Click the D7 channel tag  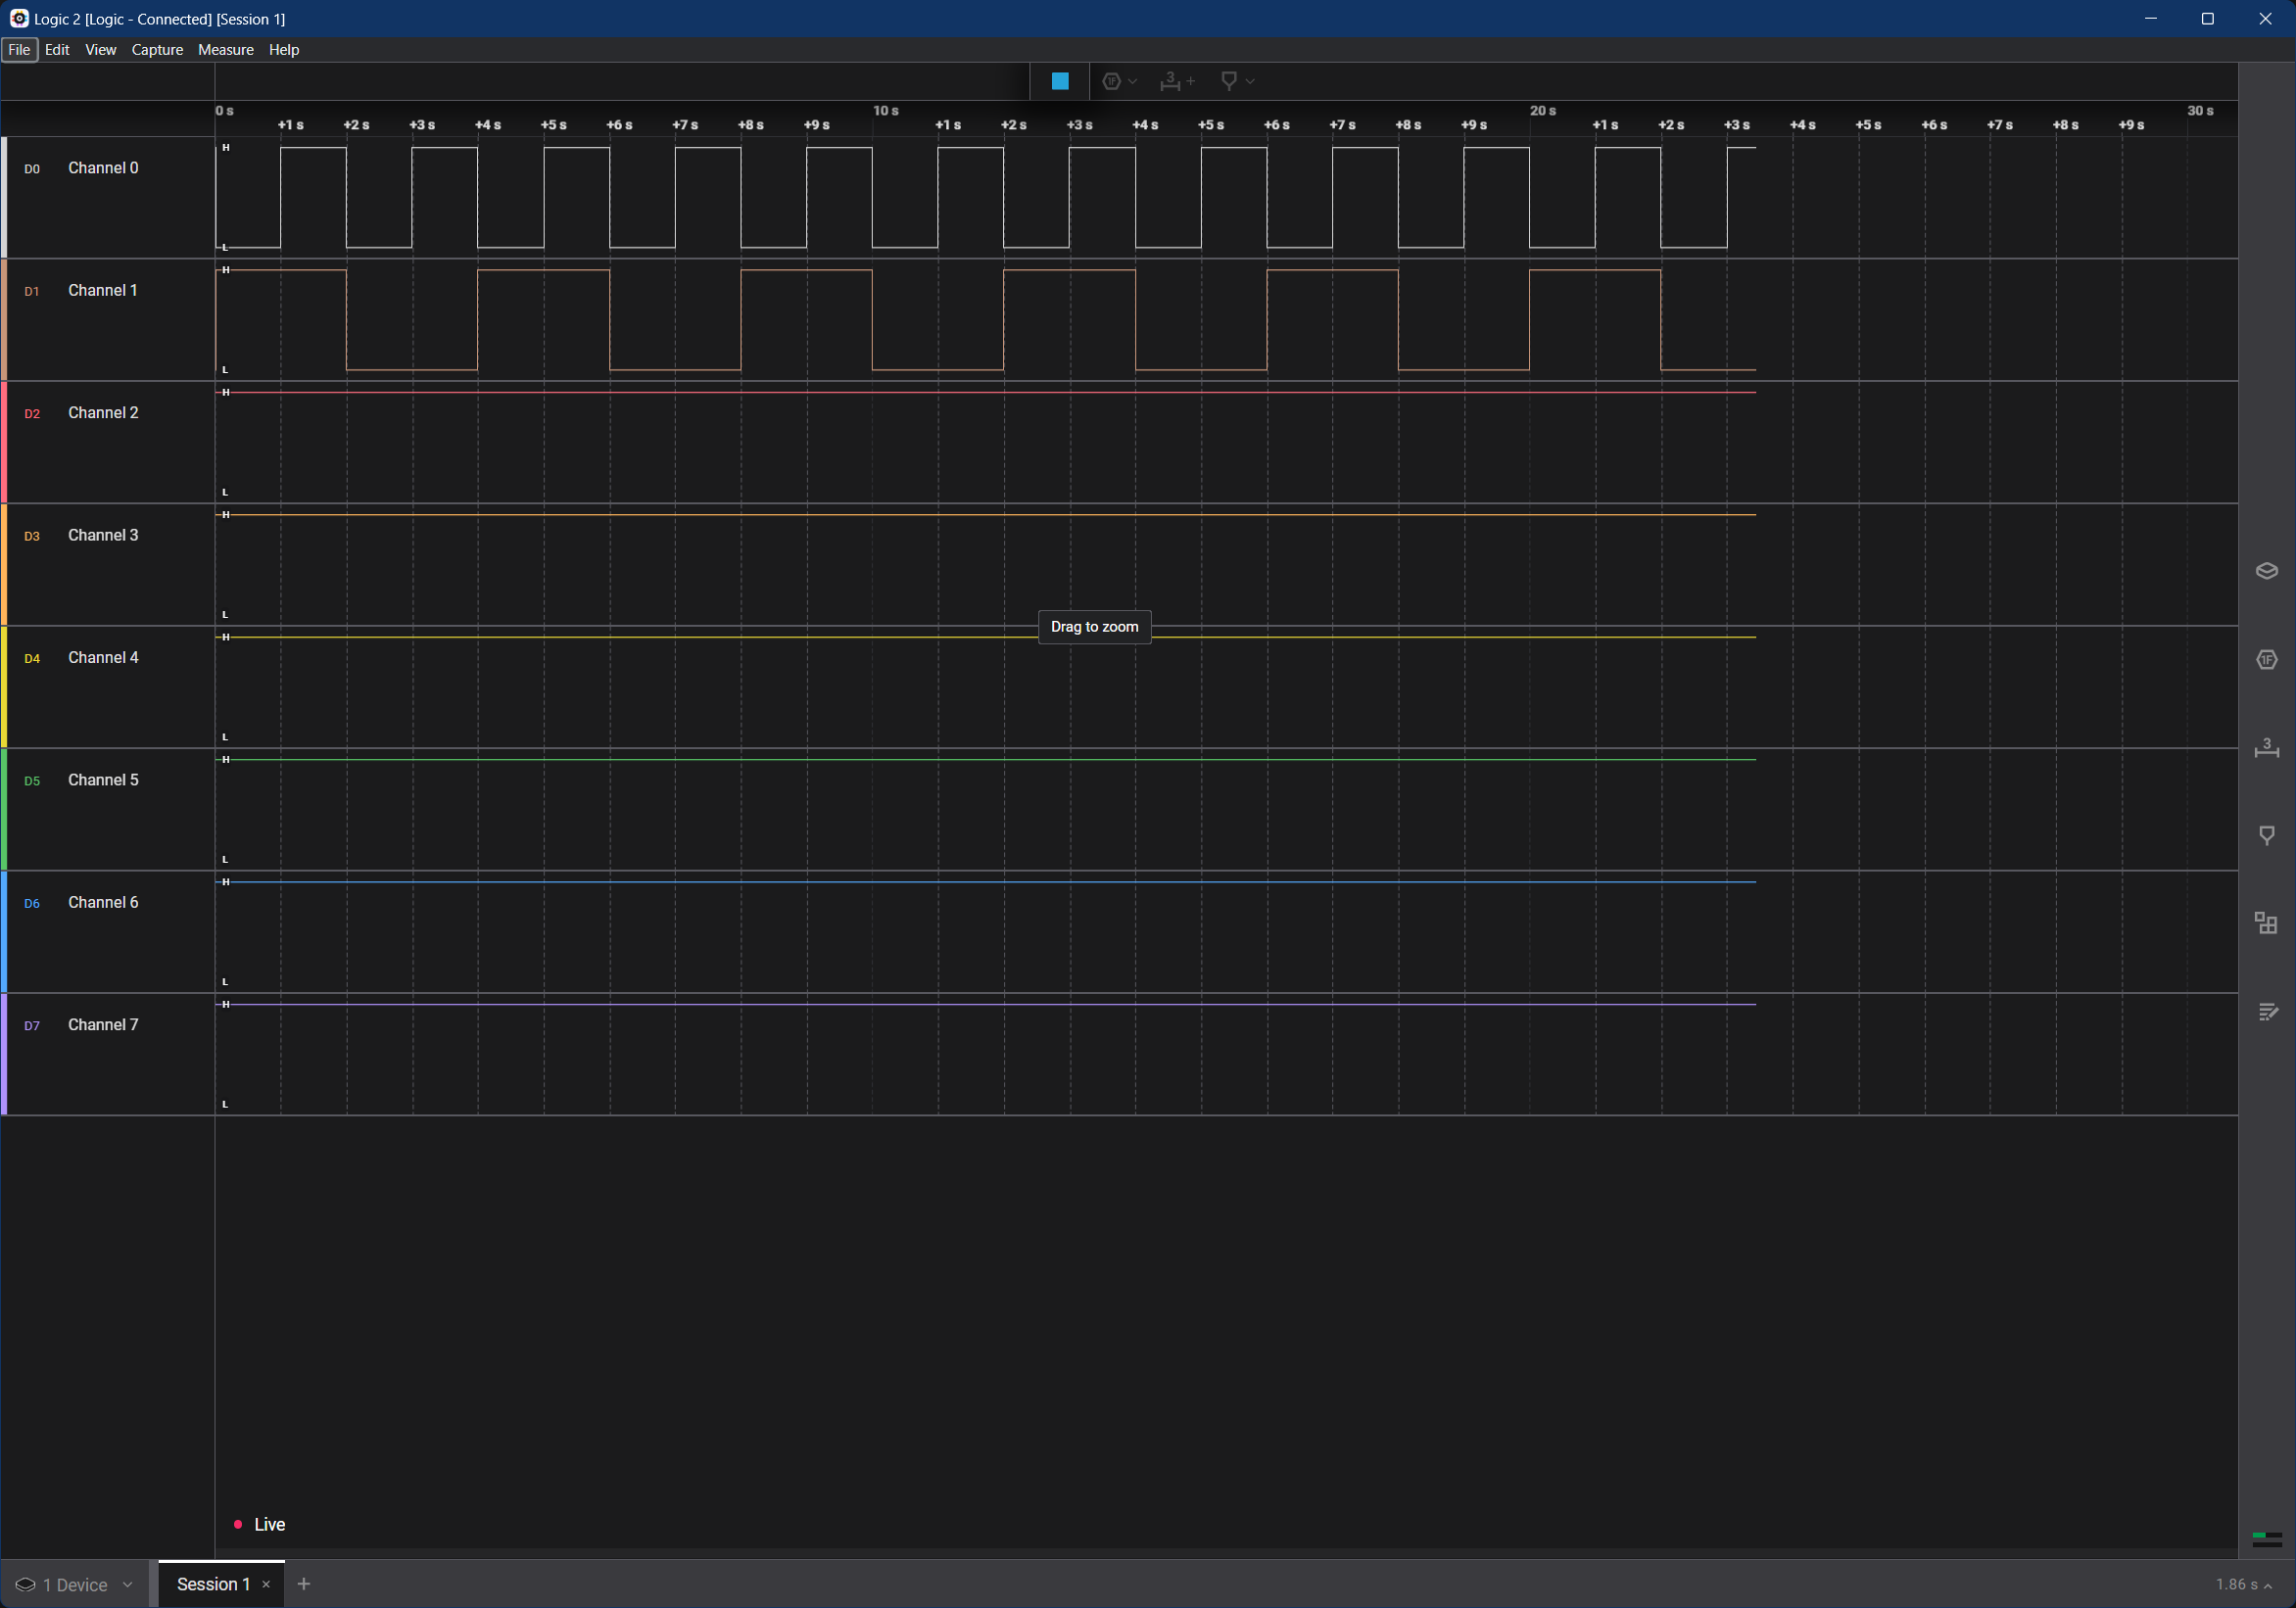[x=32, y=1026]
